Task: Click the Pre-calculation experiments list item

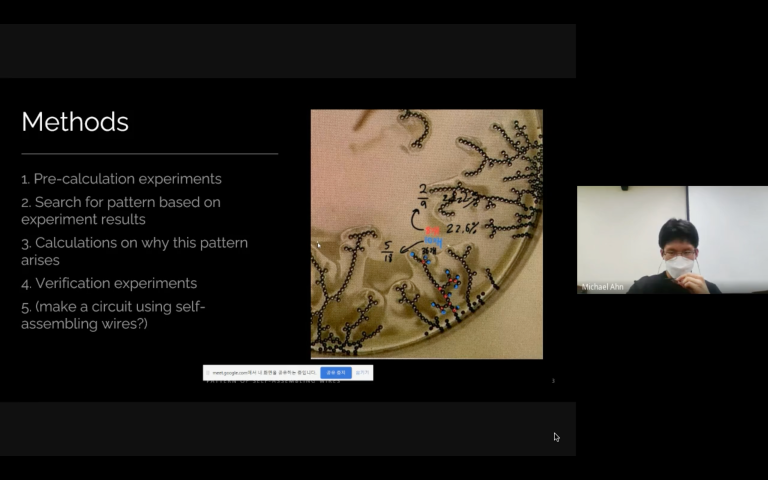Action: (121, 179)
